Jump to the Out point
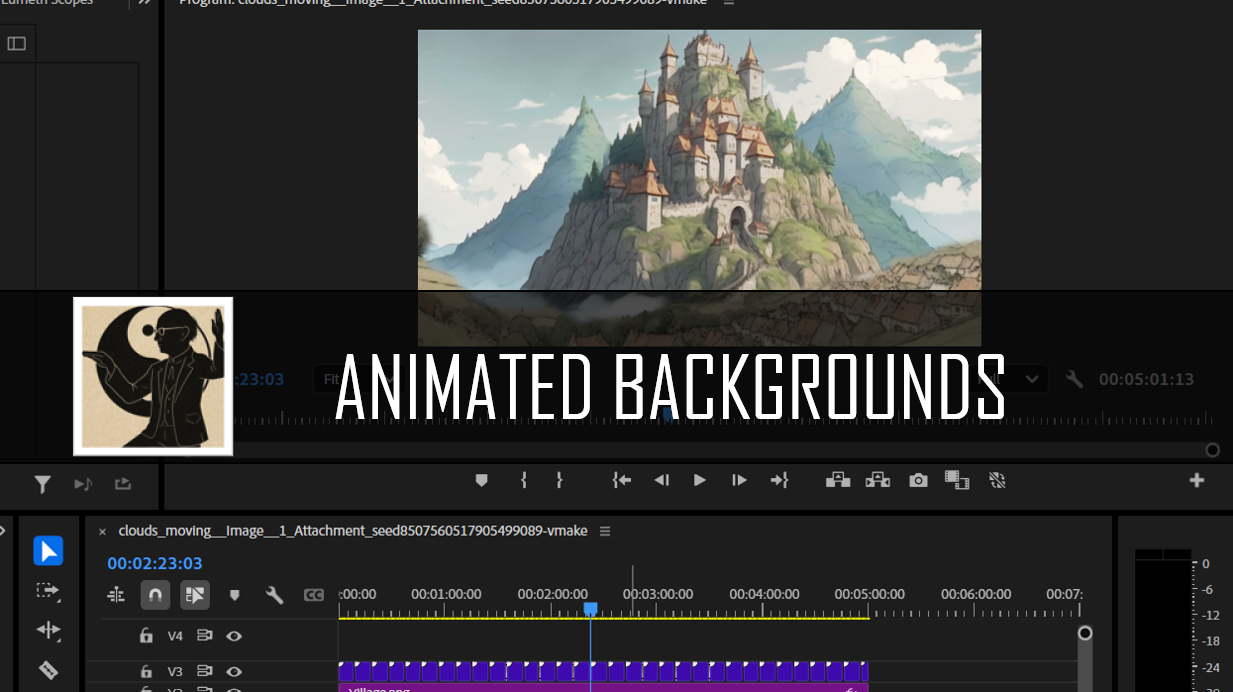The height and width of the screenshot is (692, 1233). coord(779,480)
